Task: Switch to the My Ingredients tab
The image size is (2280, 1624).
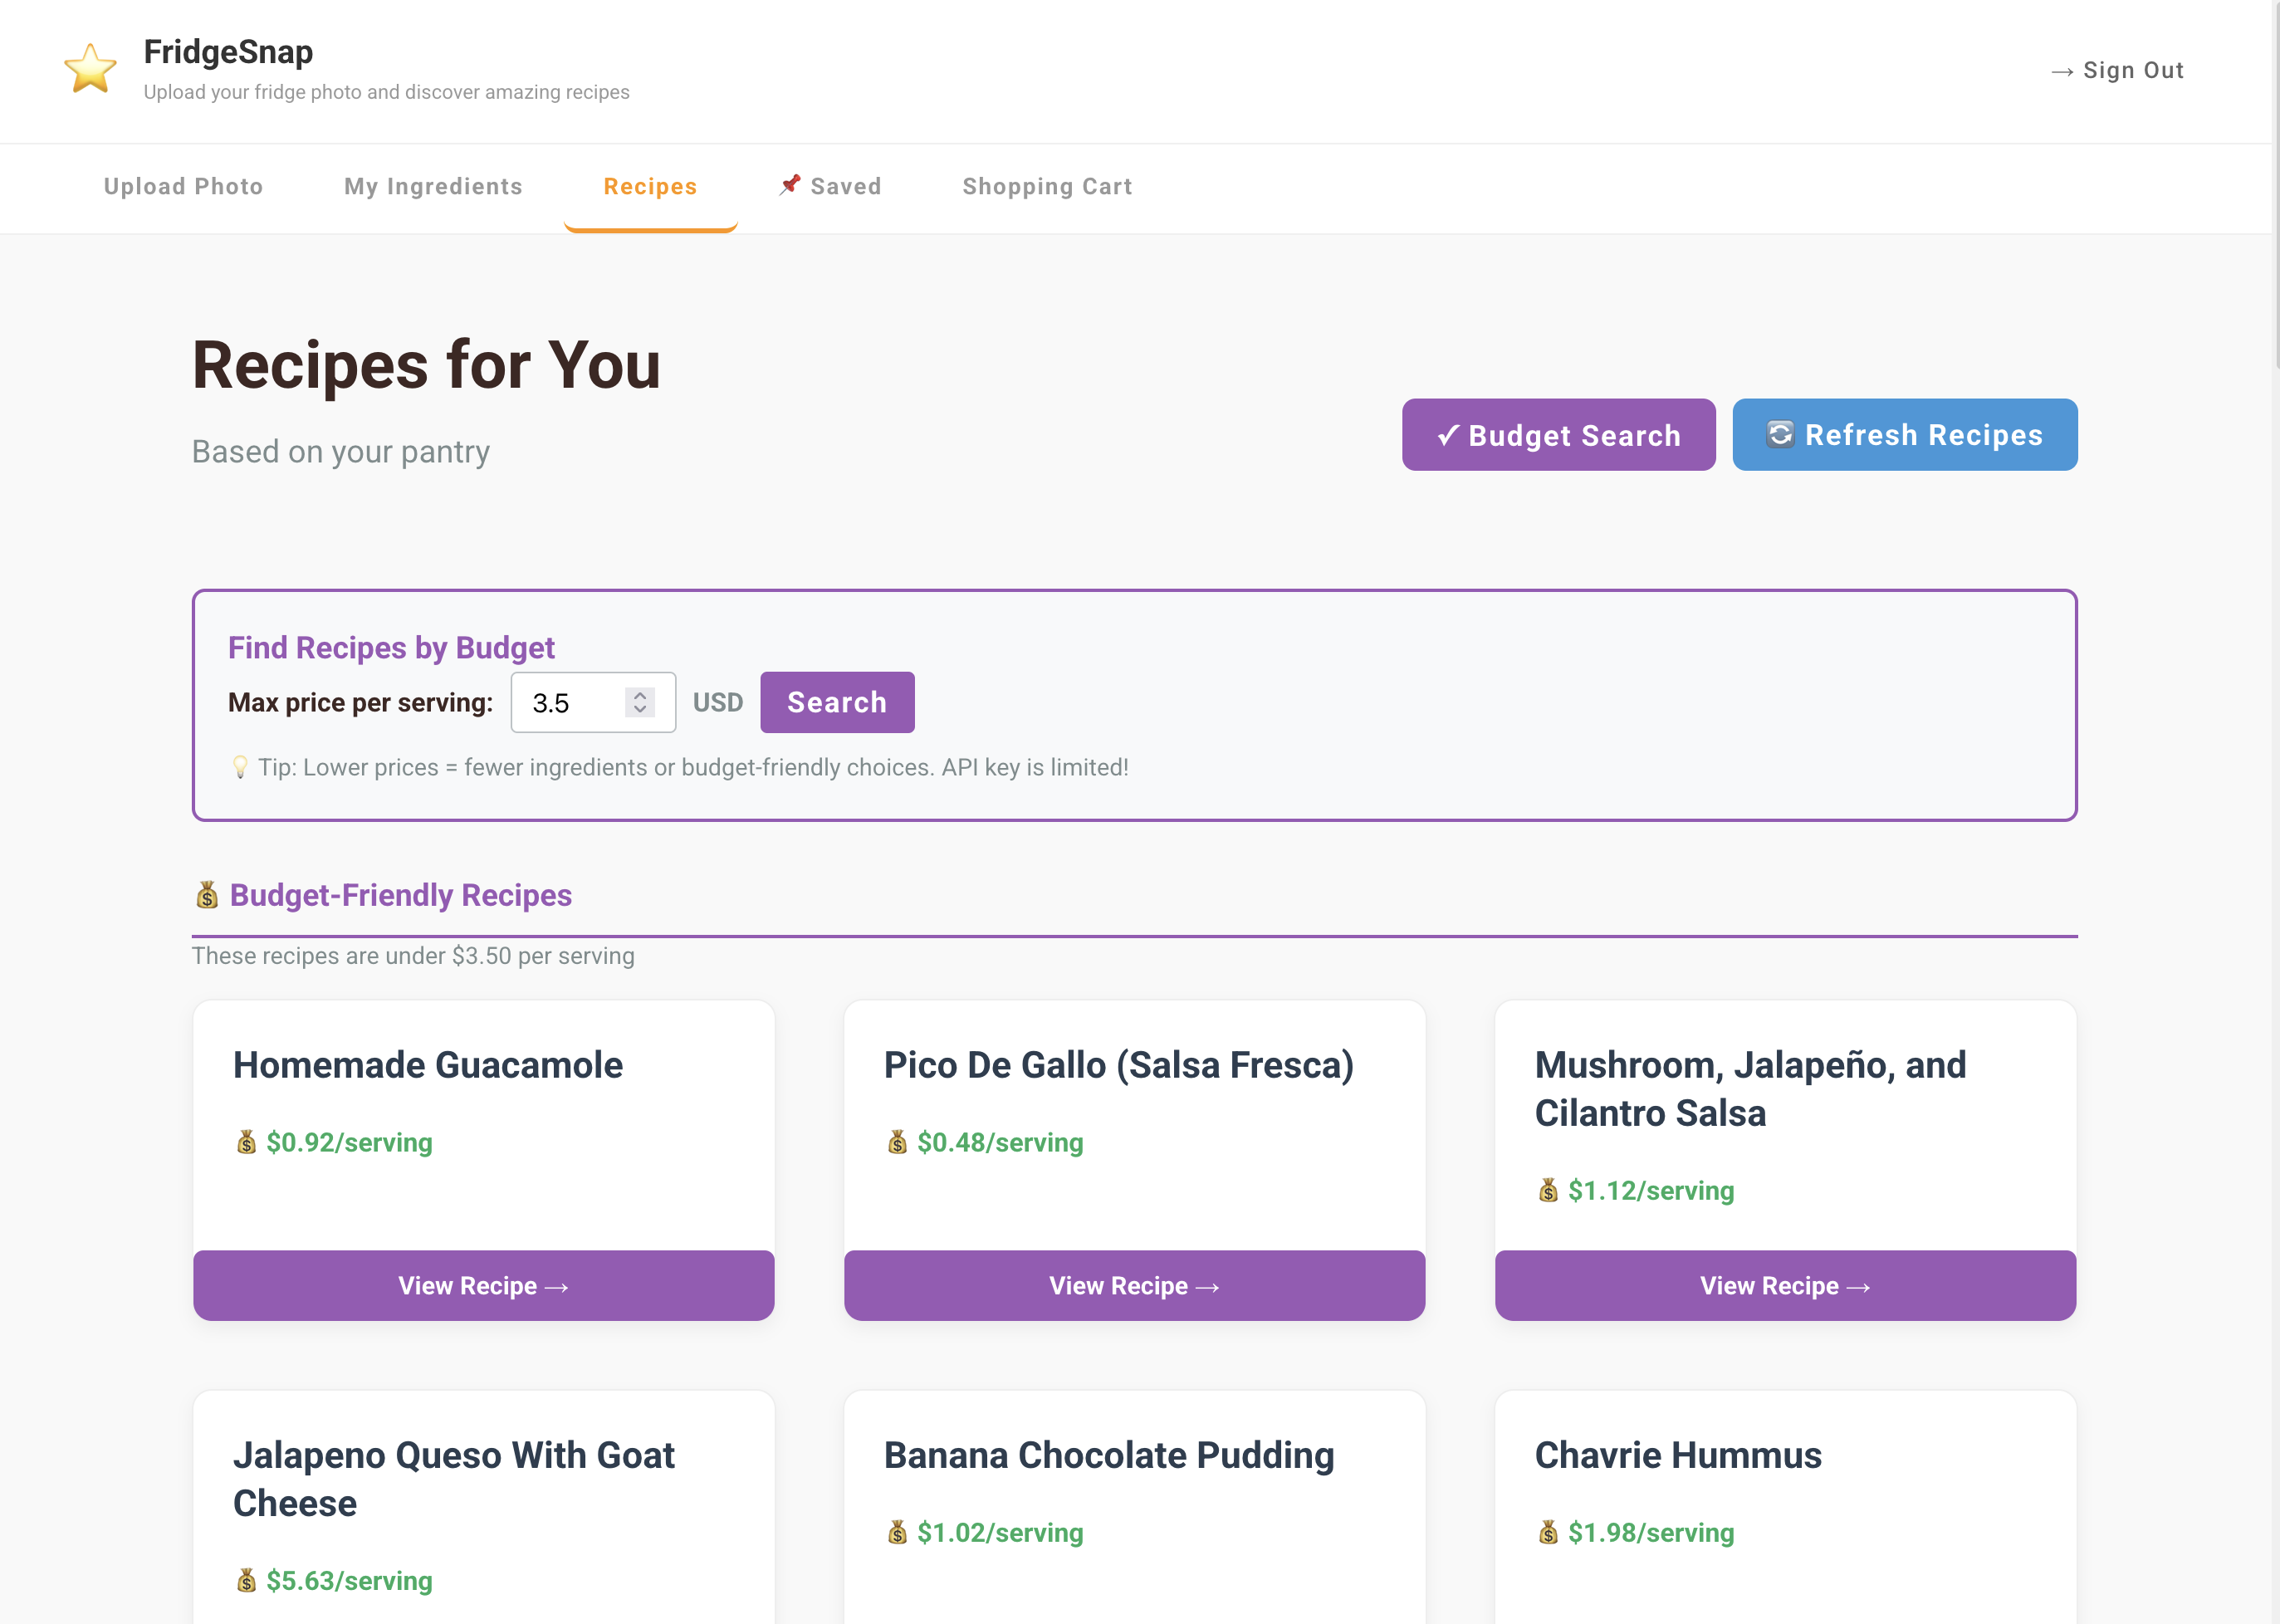Action: [433, 187]
